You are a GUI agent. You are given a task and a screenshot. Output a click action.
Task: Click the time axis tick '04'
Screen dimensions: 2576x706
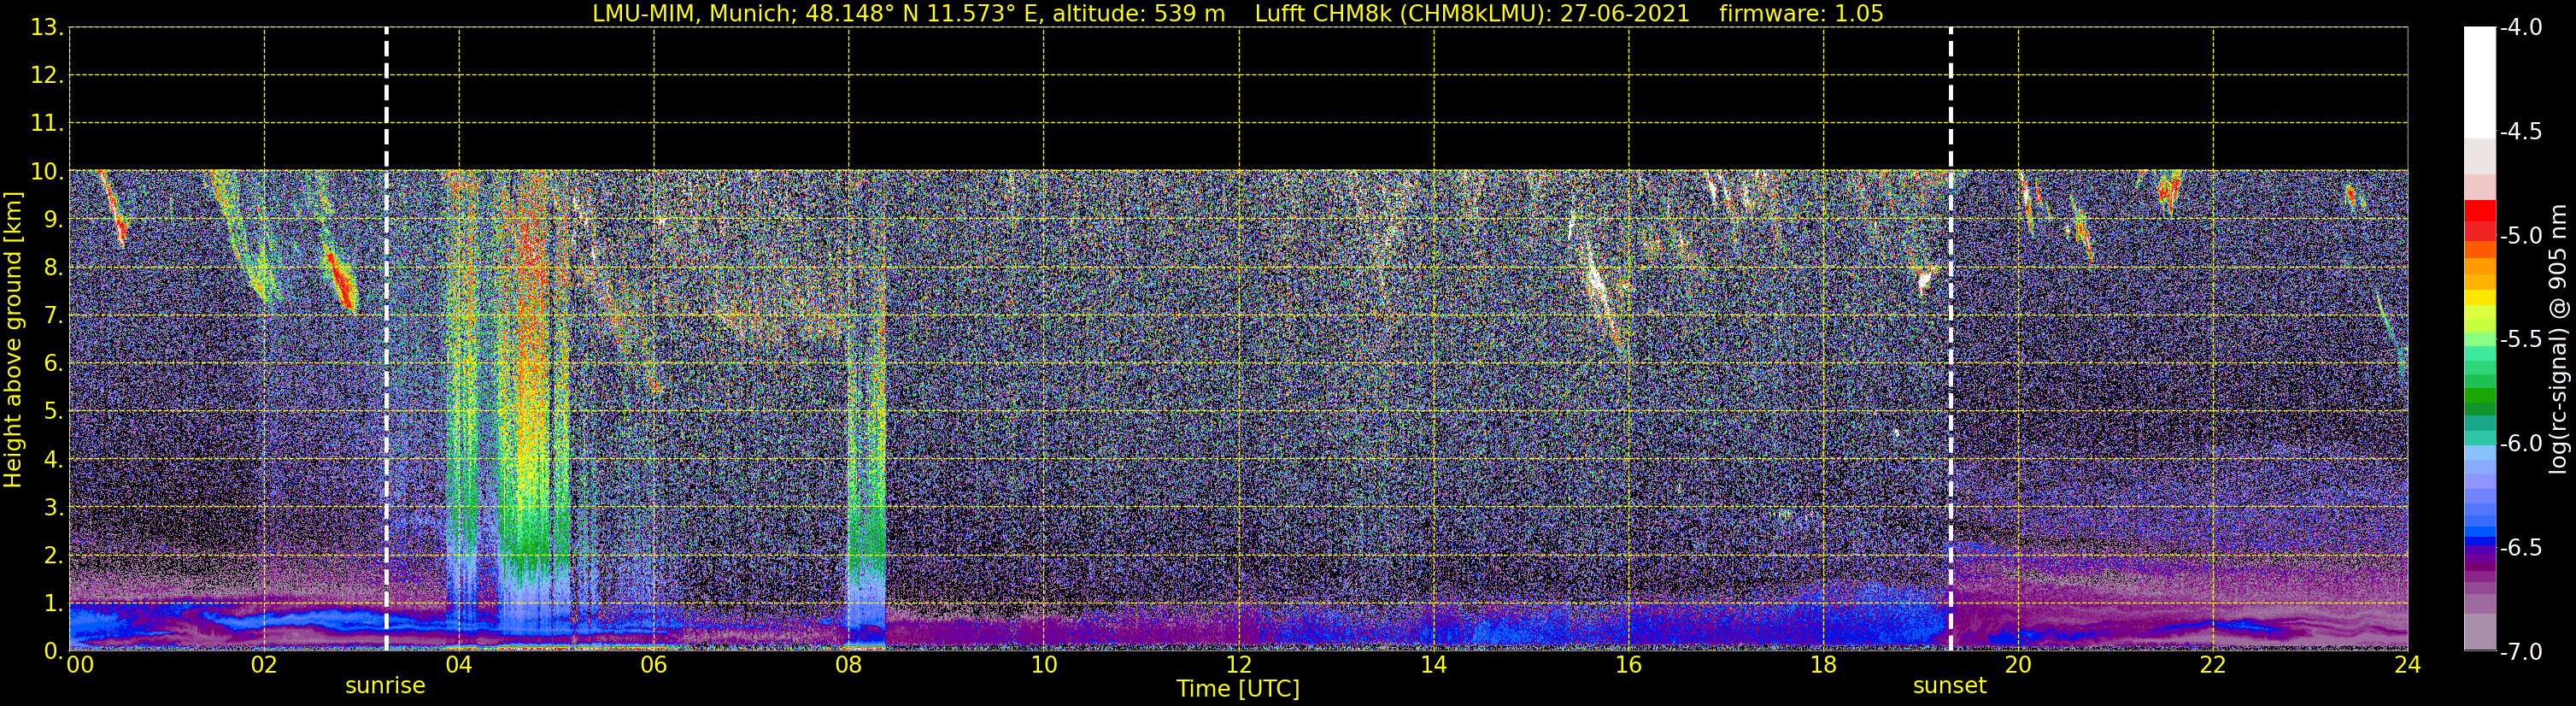click(459, 665)
